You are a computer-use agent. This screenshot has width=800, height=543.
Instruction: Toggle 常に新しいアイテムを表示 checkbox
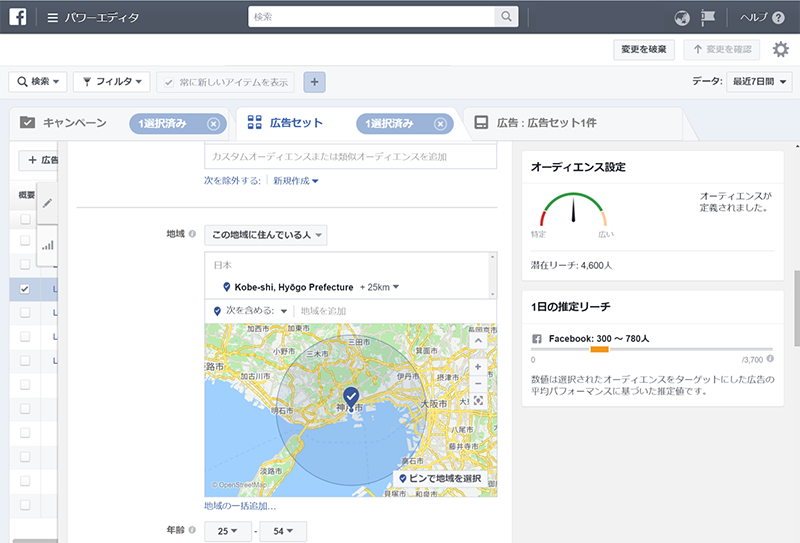[x=169, y=82]
